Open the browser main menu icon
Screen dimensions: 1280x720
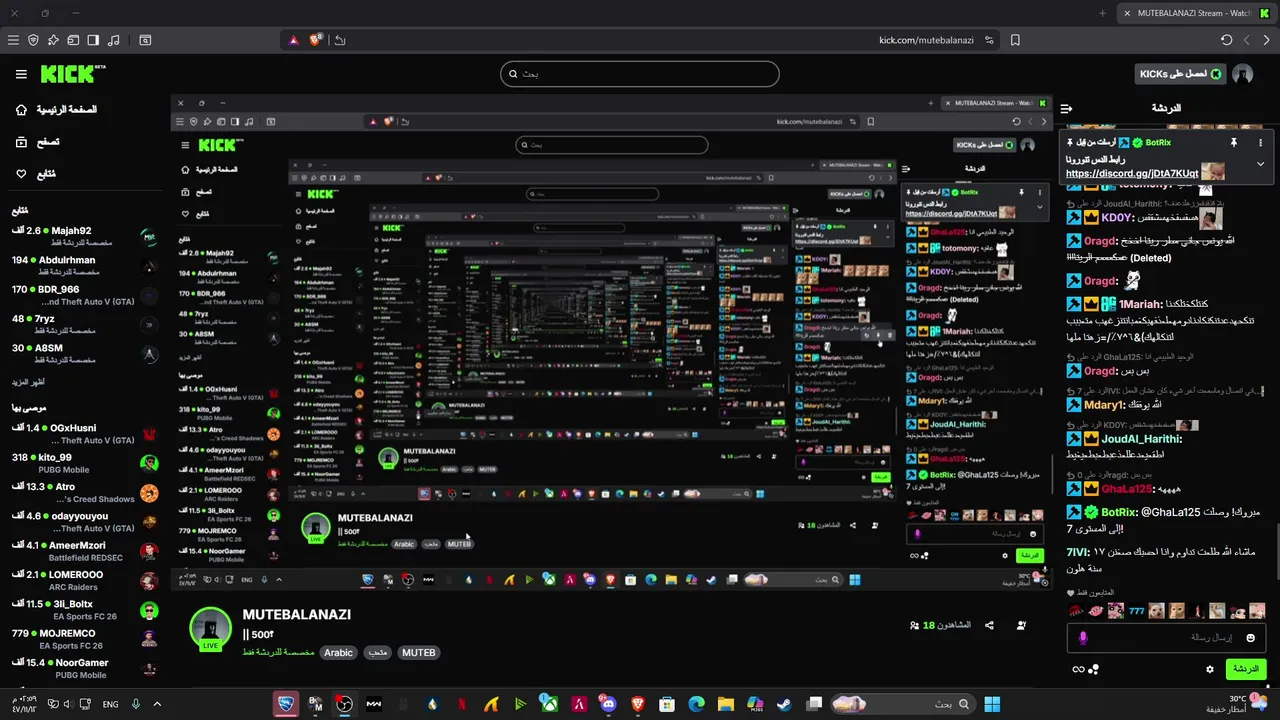pyautogui.click(x=13, y=40)
